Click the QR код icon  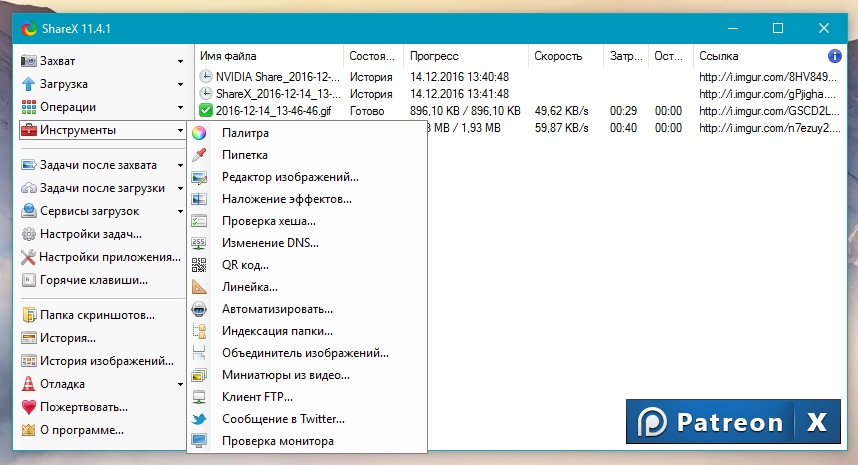coord(199,265)
